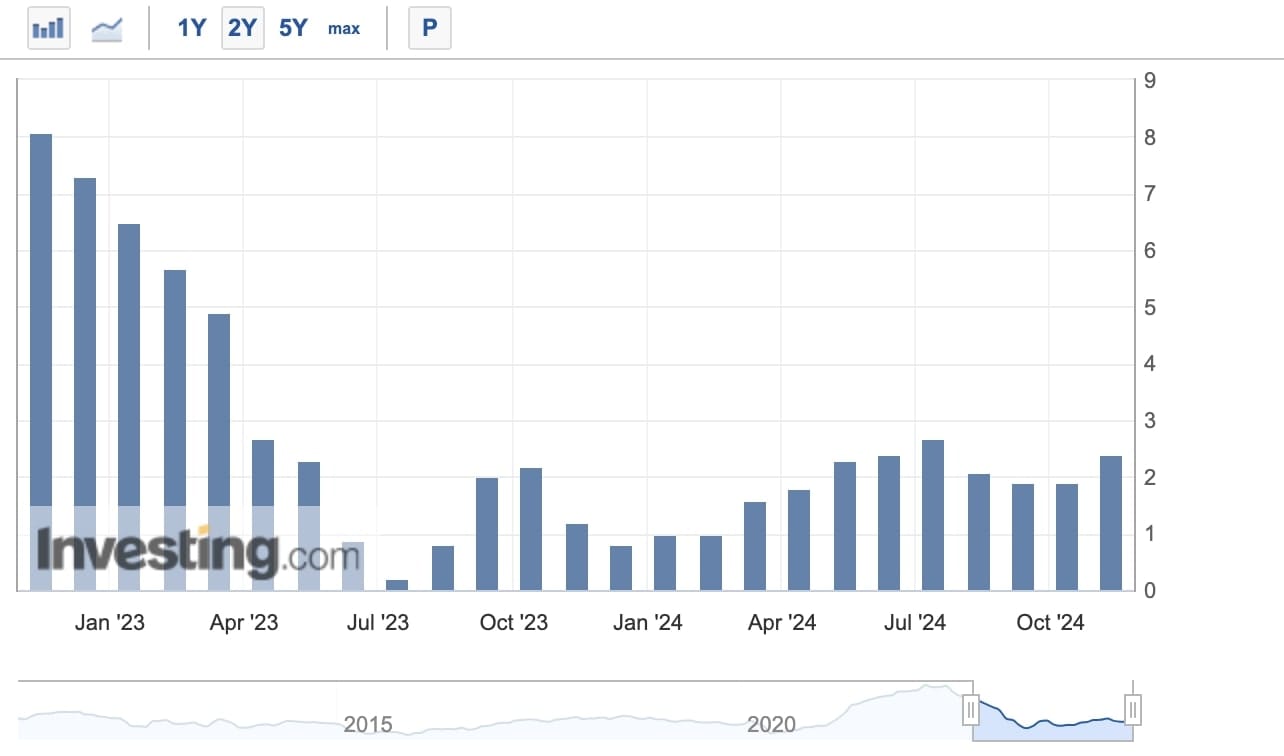Click the bar above Oct '24 label
This screenshot has height=756, width=1284.
[x=1067, y=537]
